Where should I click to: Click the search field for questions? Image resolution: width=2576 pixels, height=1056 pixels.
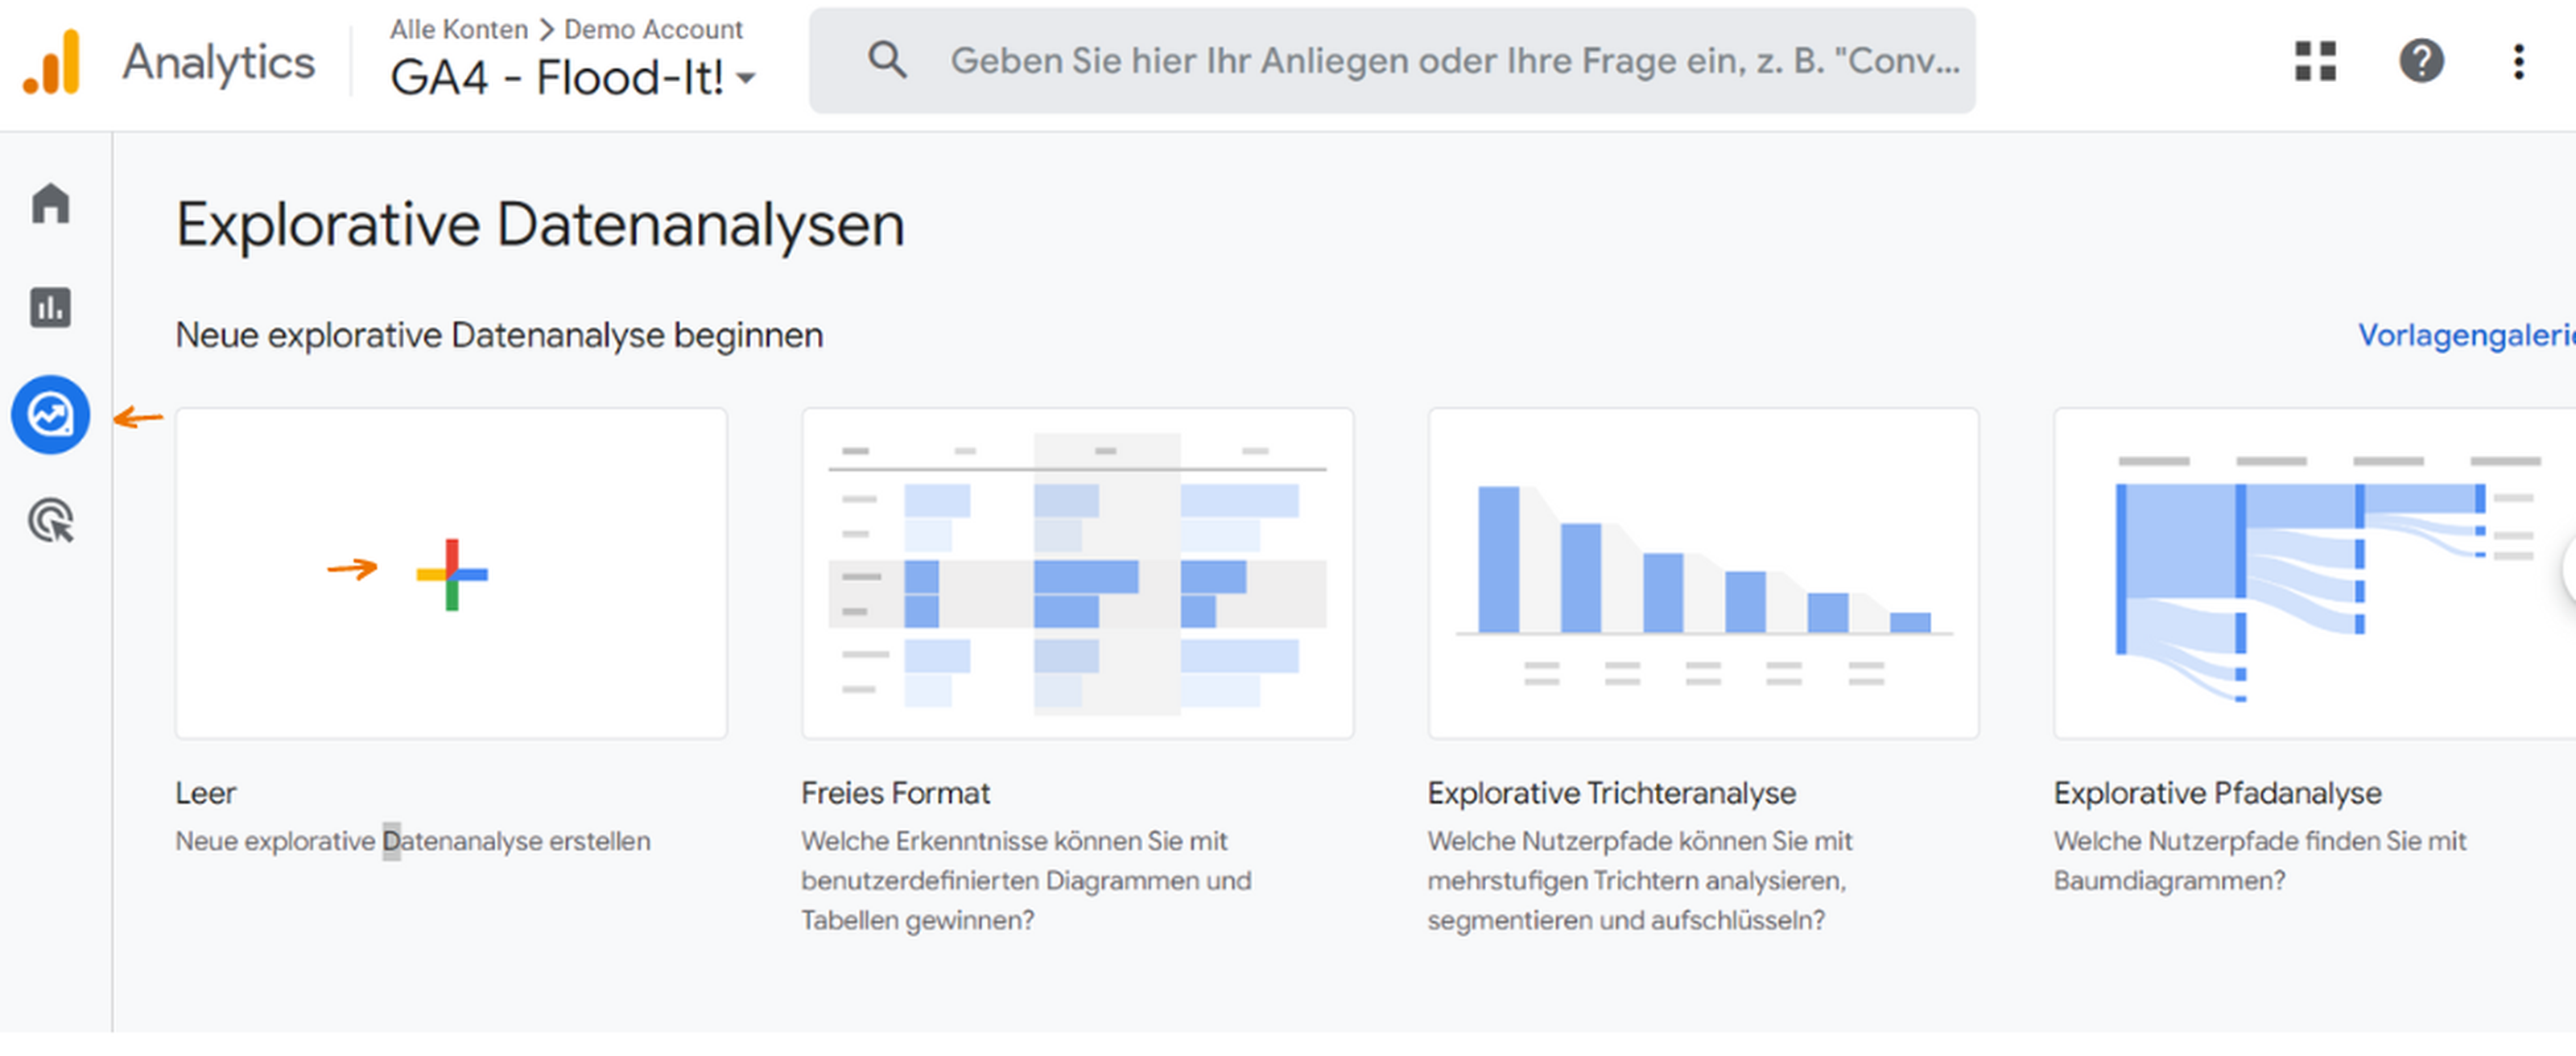[x=1392, y=61]
